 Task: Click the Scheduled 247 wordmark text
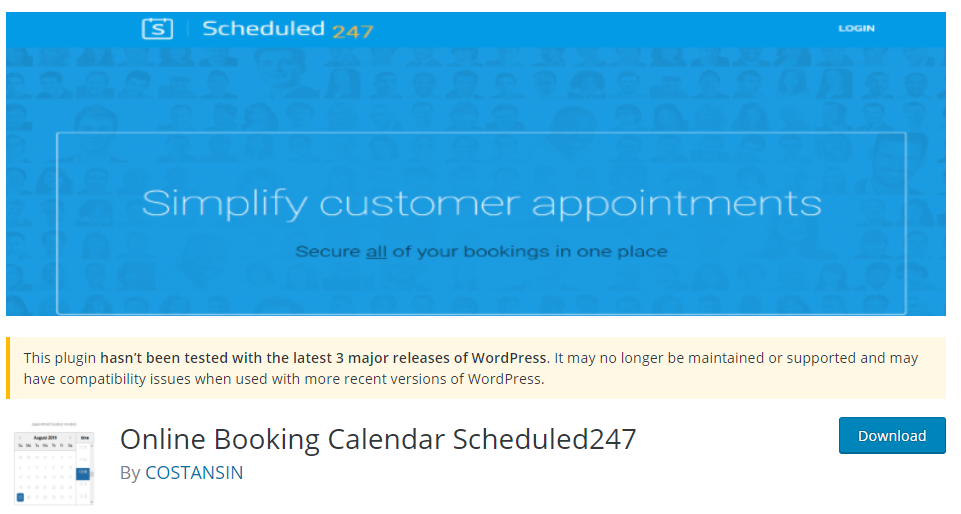287,29
